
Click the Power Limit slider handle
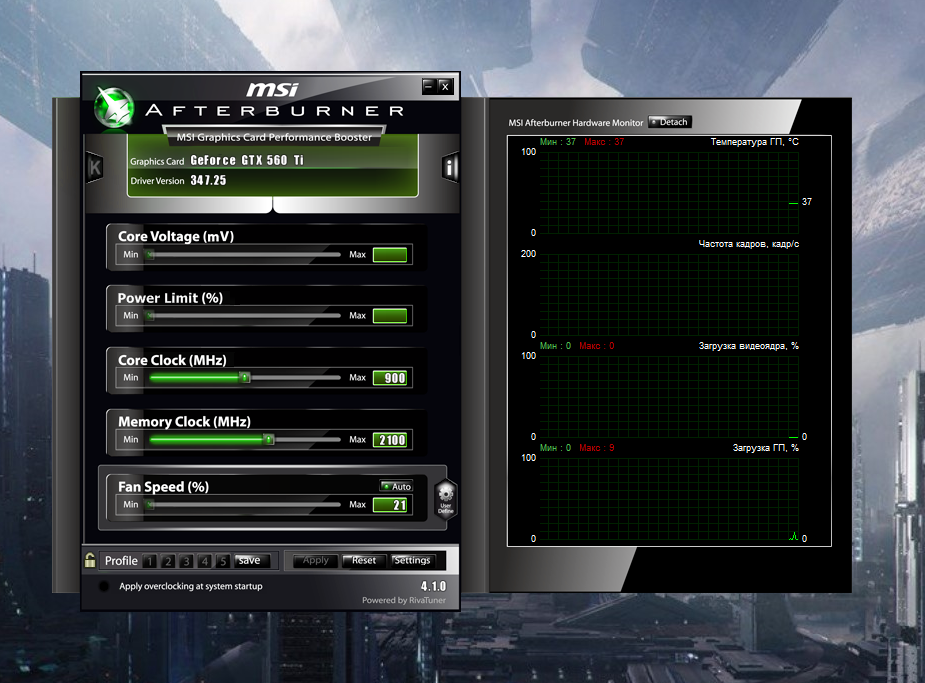coord(150,316)
